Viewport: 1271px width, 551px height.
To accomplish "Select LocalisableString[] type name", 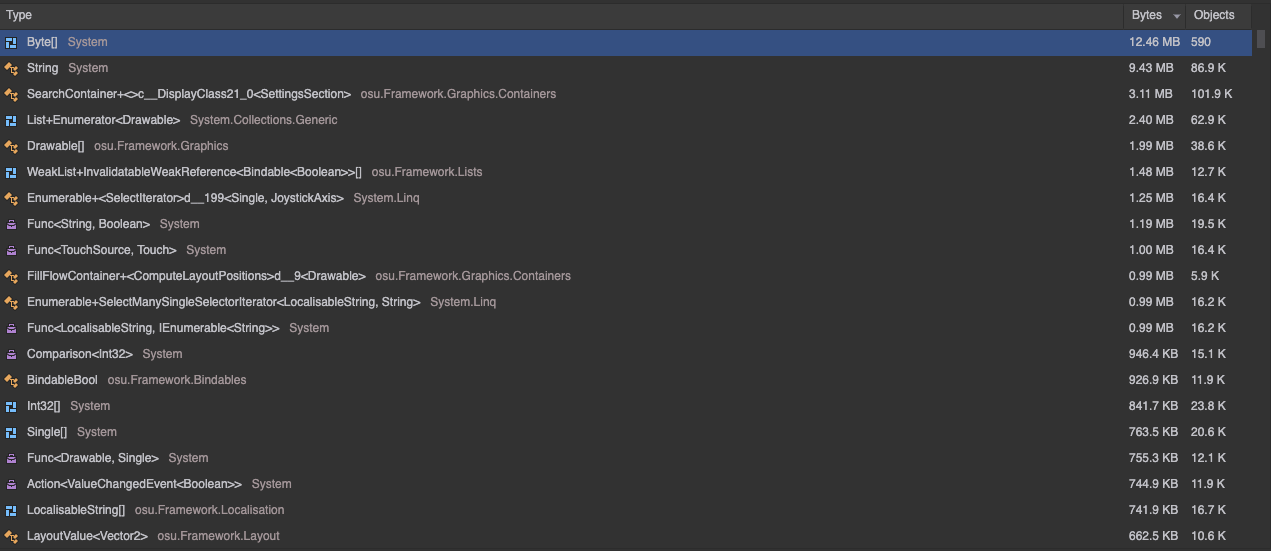I will (x=76, y=510).
